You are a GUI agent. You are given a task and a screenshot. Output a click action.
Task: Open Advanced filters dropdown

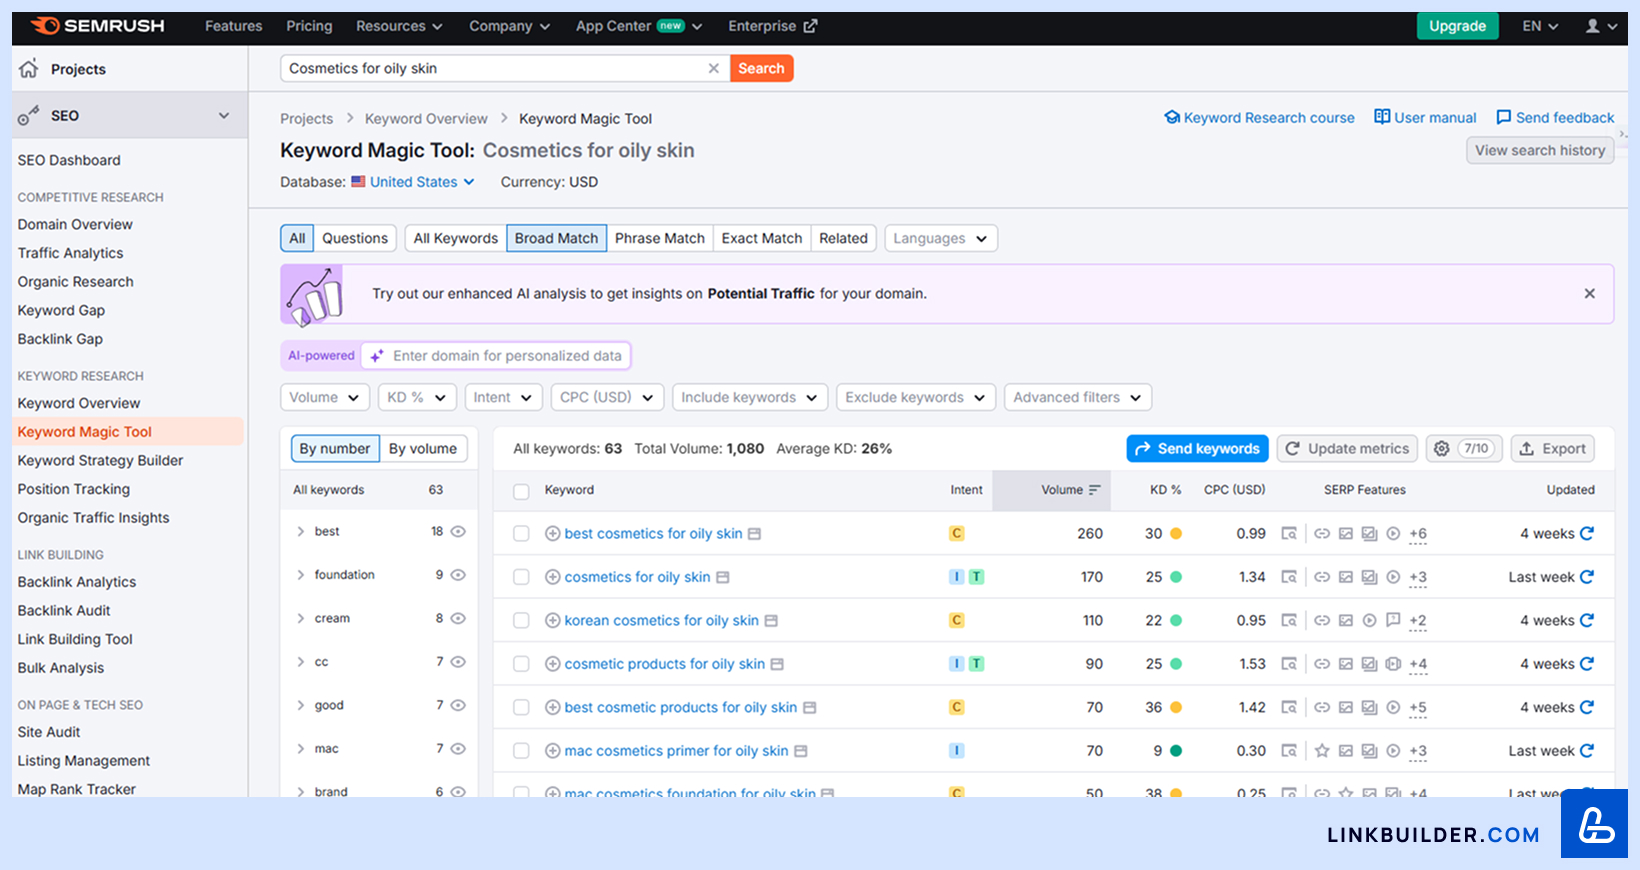pyautogui.click(x=1078, y=397)
